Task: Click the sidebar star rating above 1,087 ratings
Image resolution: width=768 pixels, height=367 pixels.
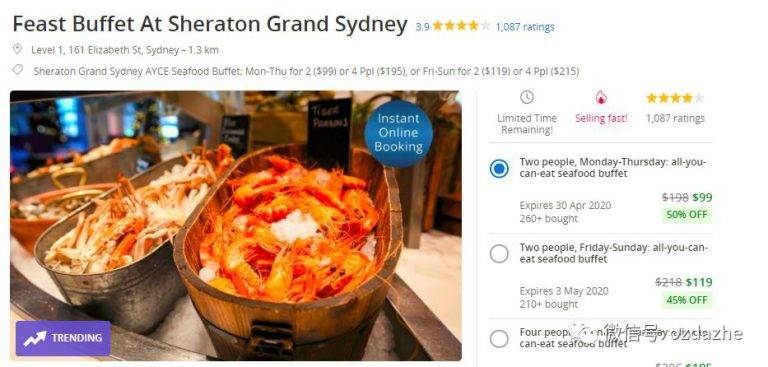Action: (675, 98)
